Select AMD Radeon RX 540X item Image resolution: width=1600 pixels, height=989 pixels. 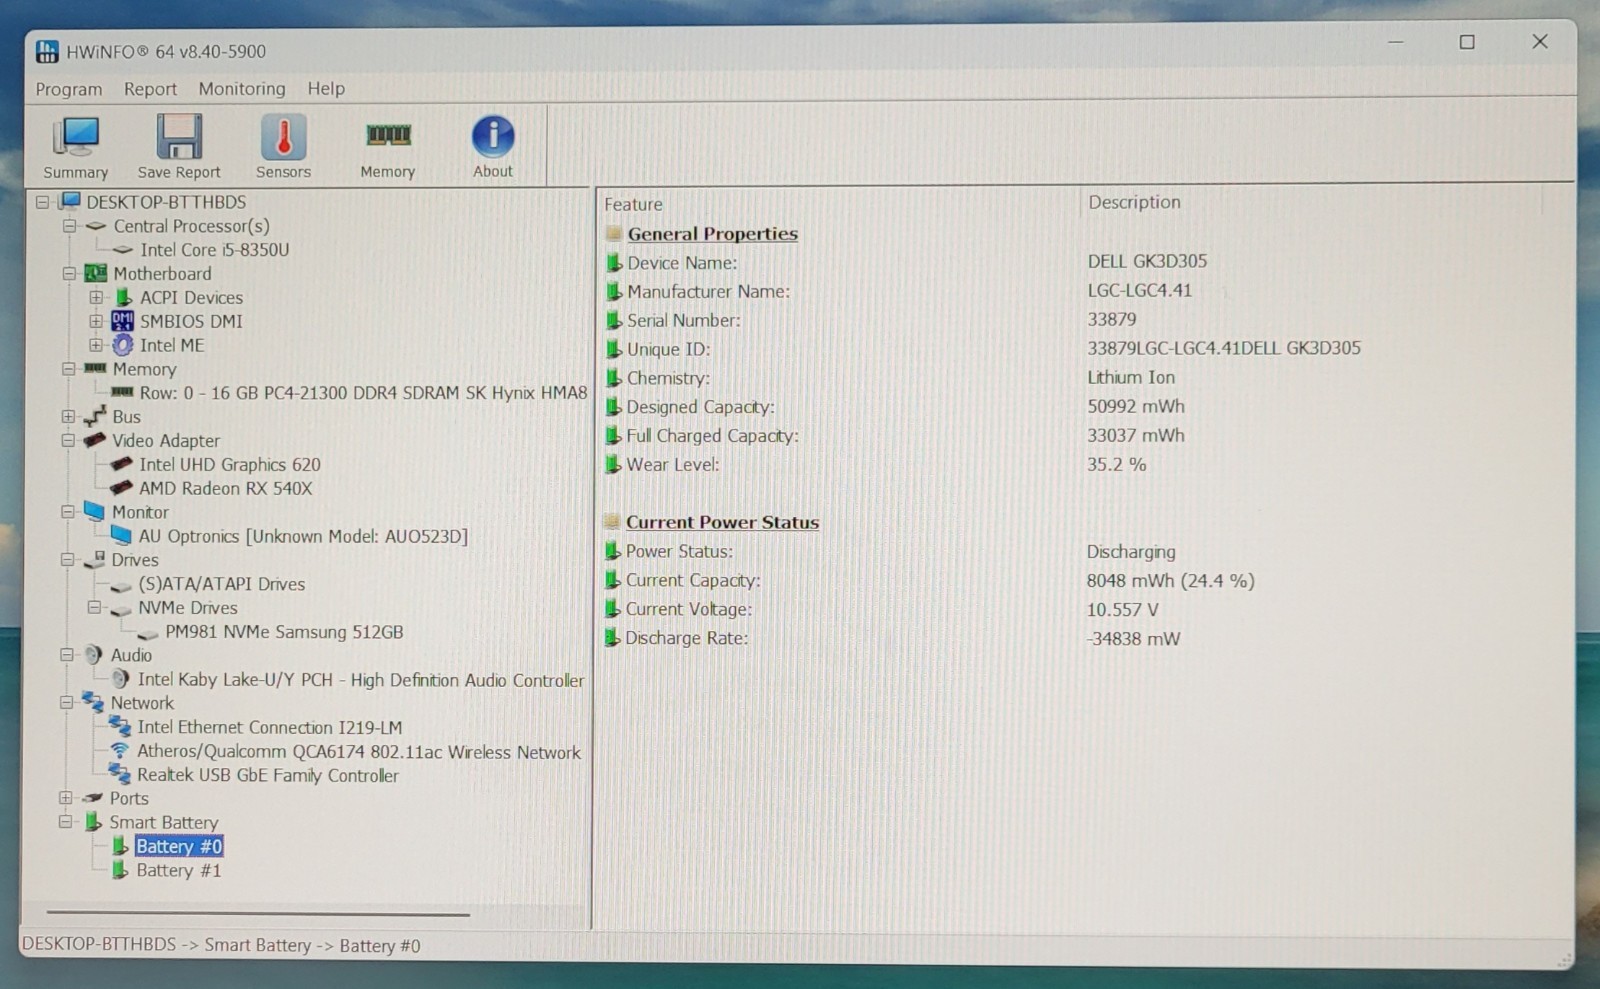[x=226, y=488]
